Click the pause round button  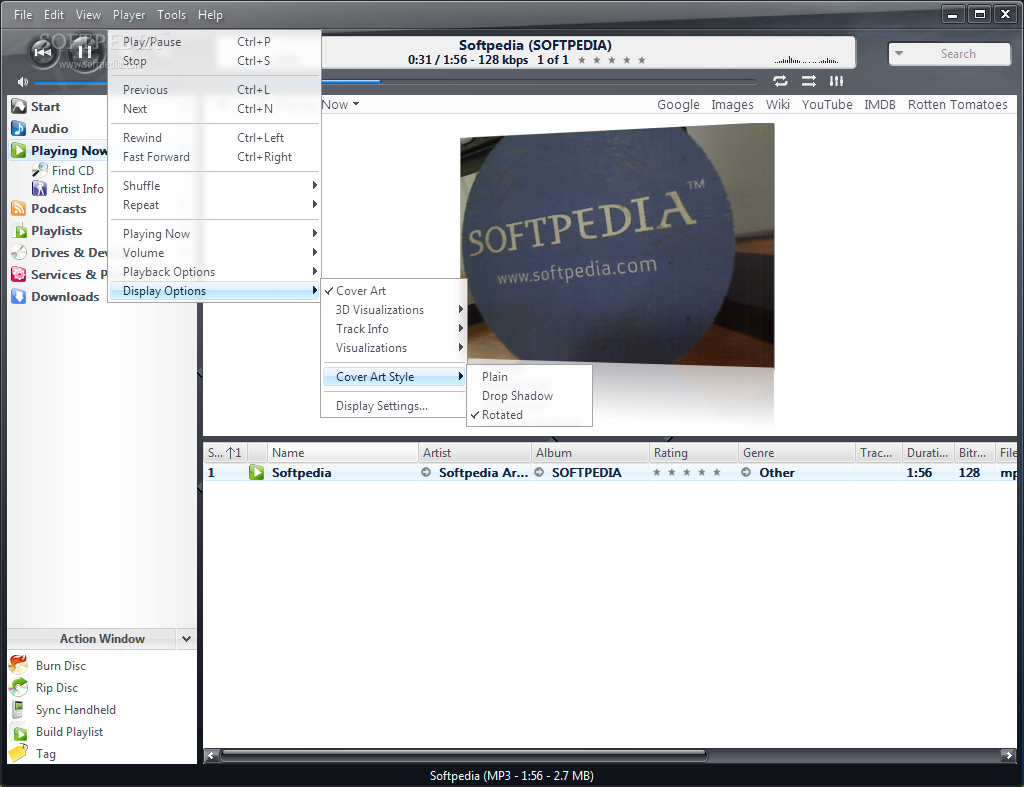pos(84,51)
